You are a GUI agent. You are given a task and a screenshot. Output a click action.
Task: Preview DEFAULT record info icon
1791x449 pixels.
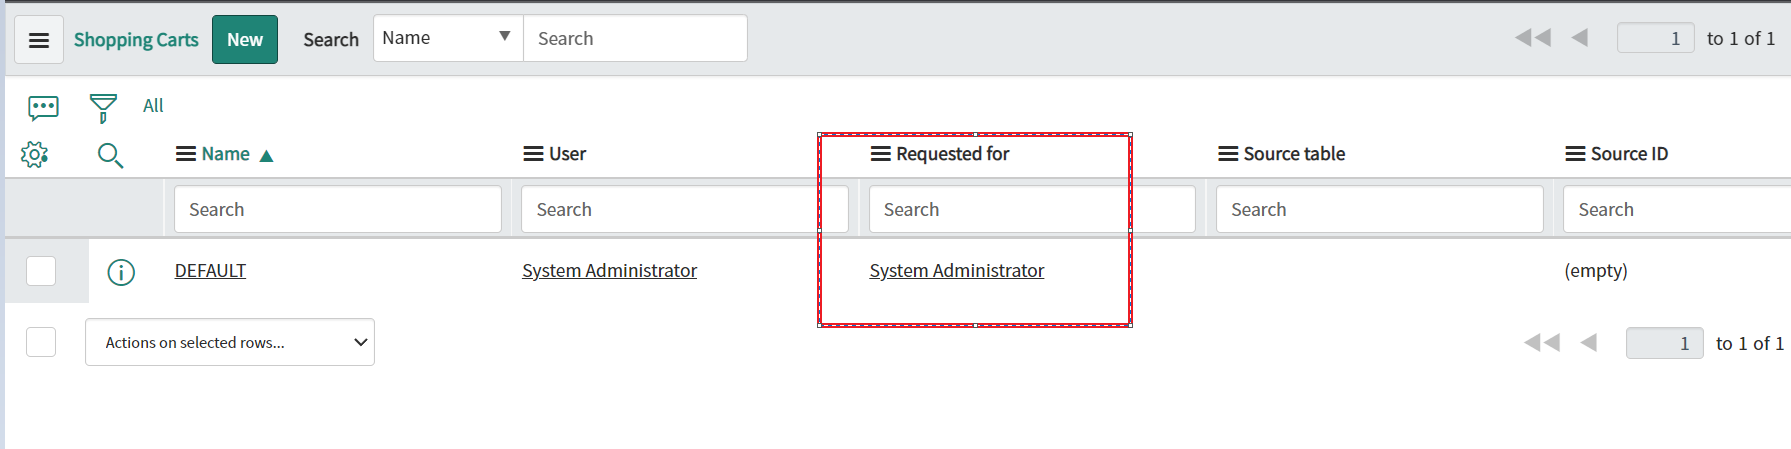(x=121, y=272)
